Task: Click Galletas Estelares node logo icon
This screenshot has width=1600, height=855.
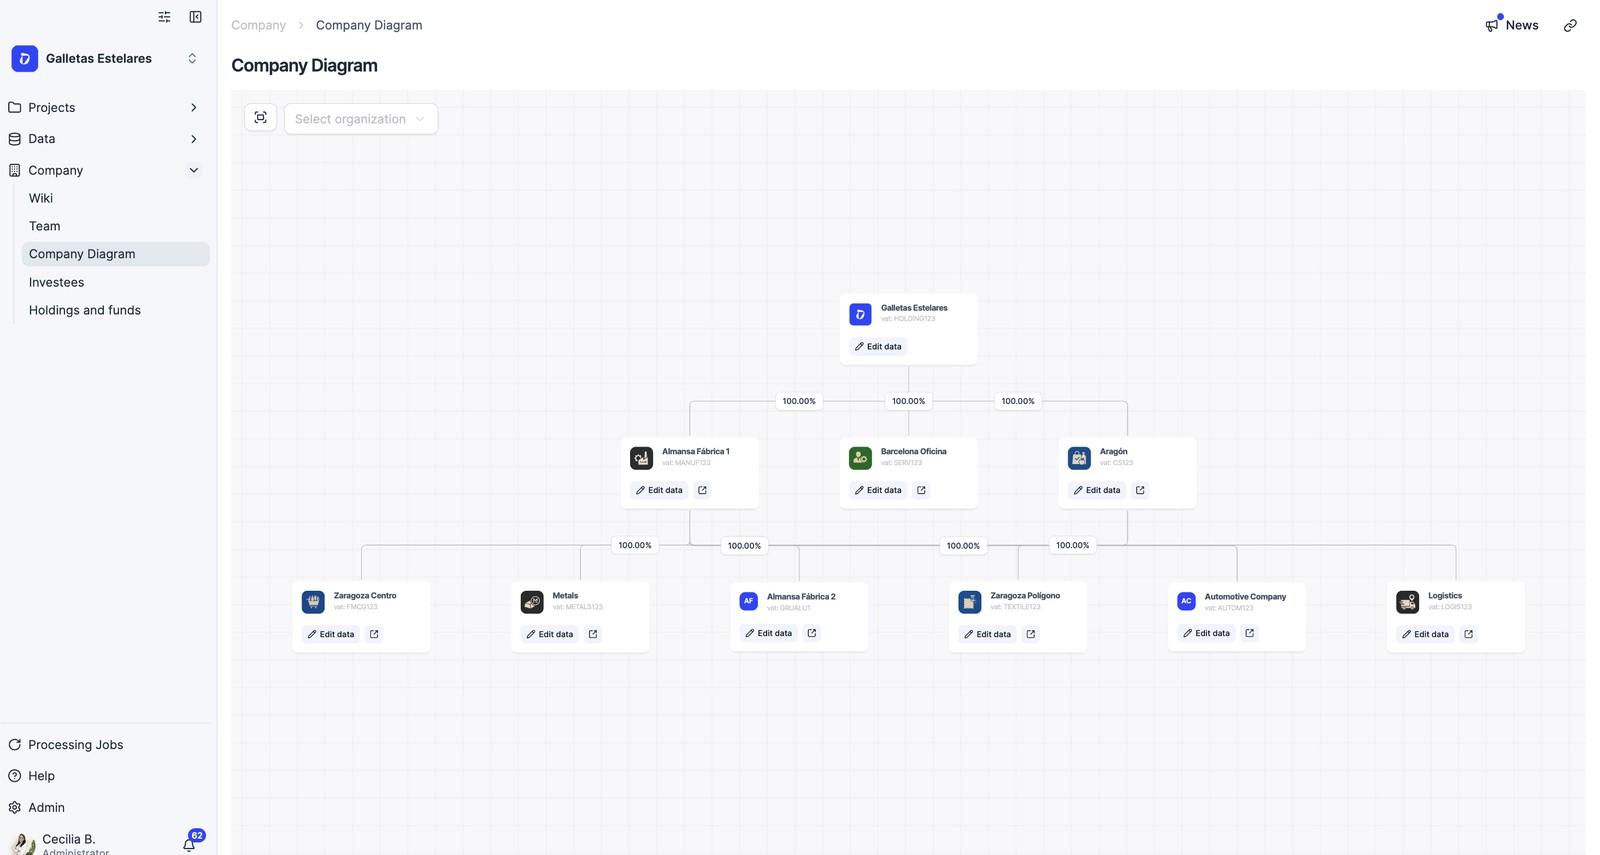Action: [860, 314]
